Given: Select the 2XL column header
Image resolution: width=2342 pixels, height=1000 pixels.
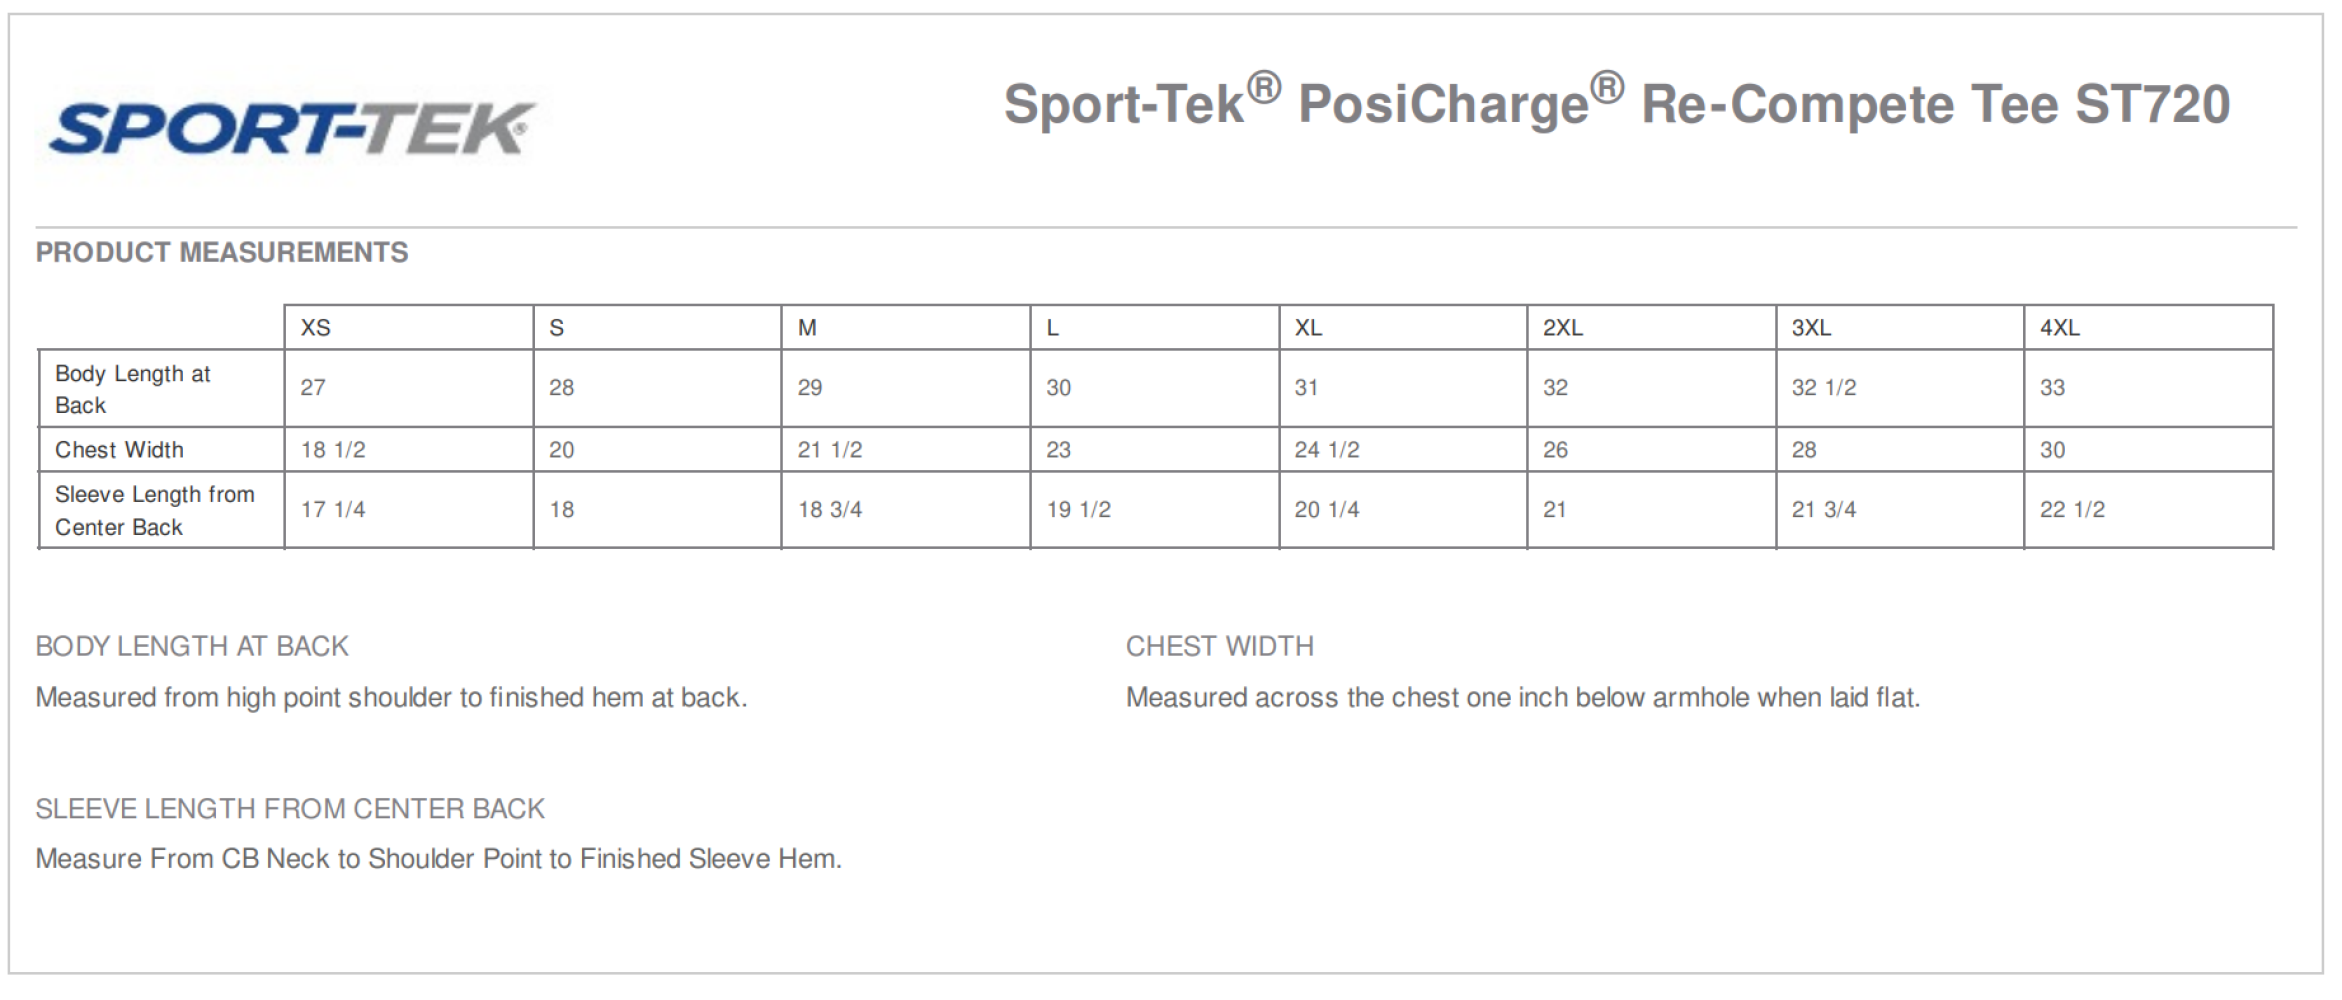Looking at the screenshot, I should (x=1563, y=328).
